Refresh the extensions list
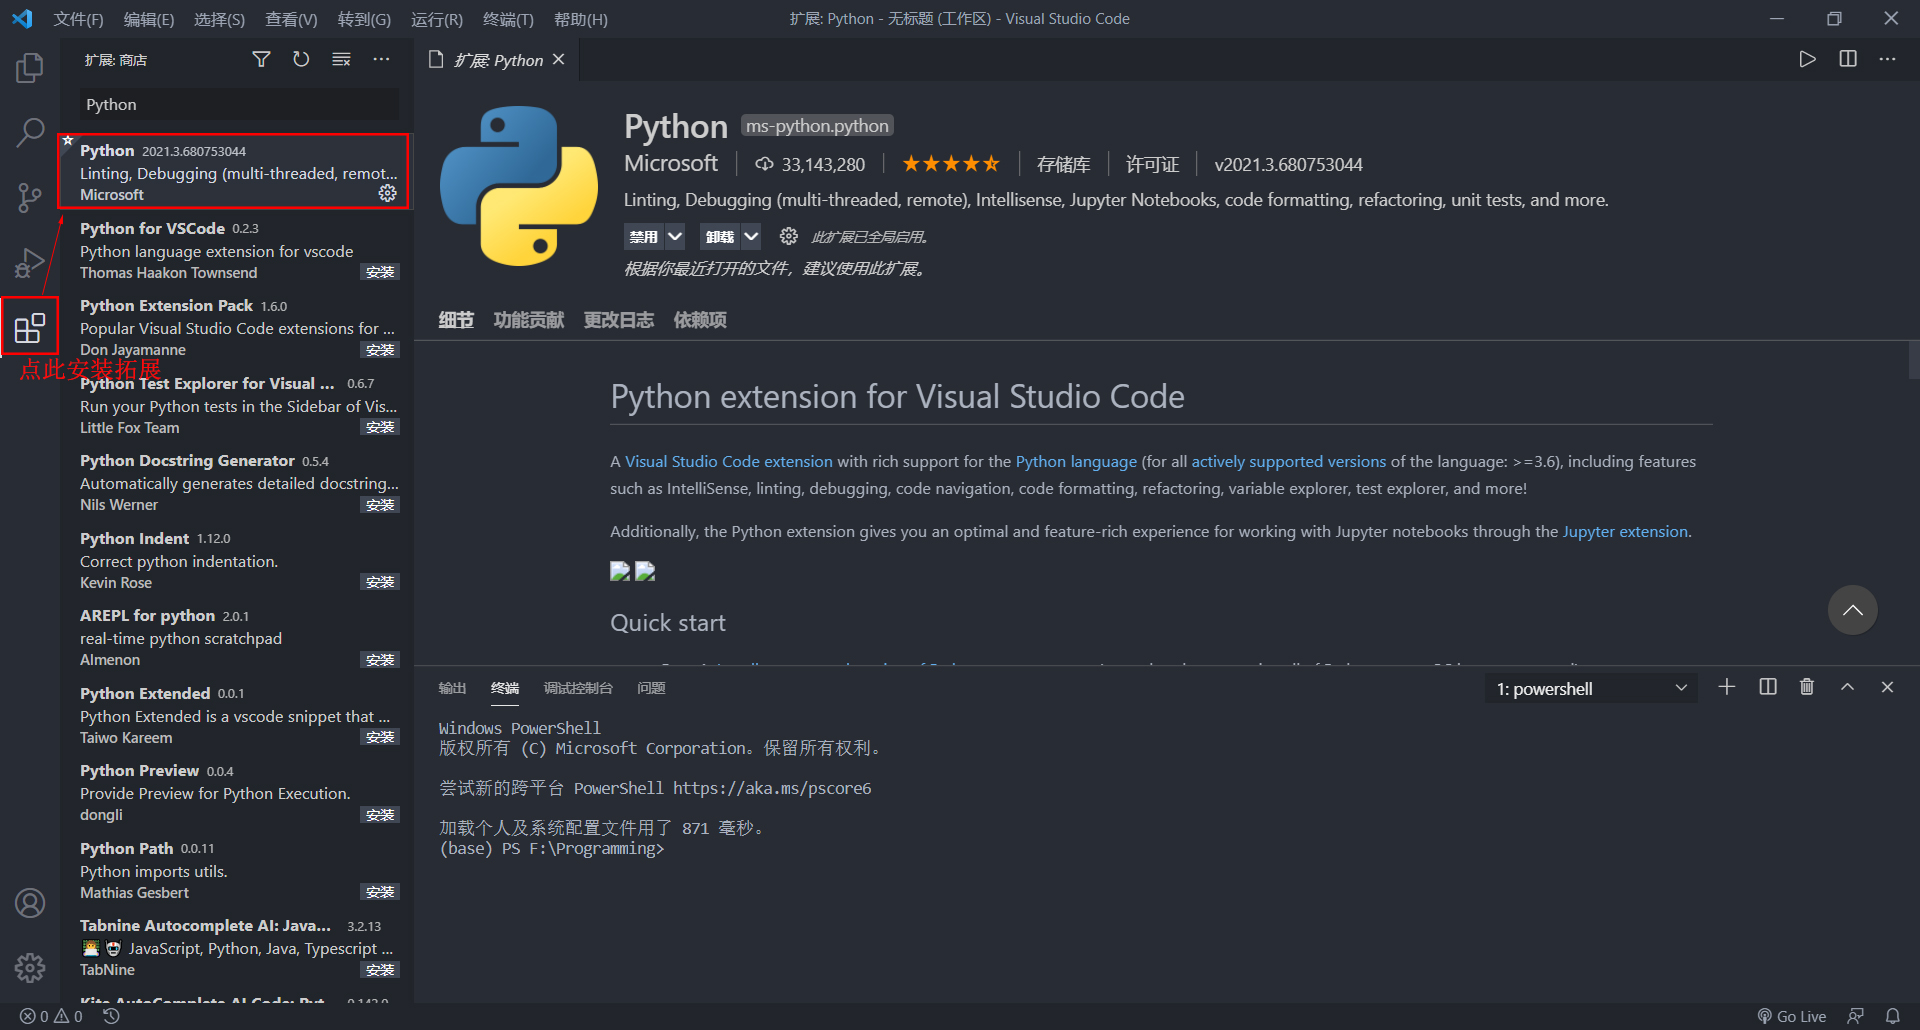This screenshot has width=1920, height=1030. (301, 60)
